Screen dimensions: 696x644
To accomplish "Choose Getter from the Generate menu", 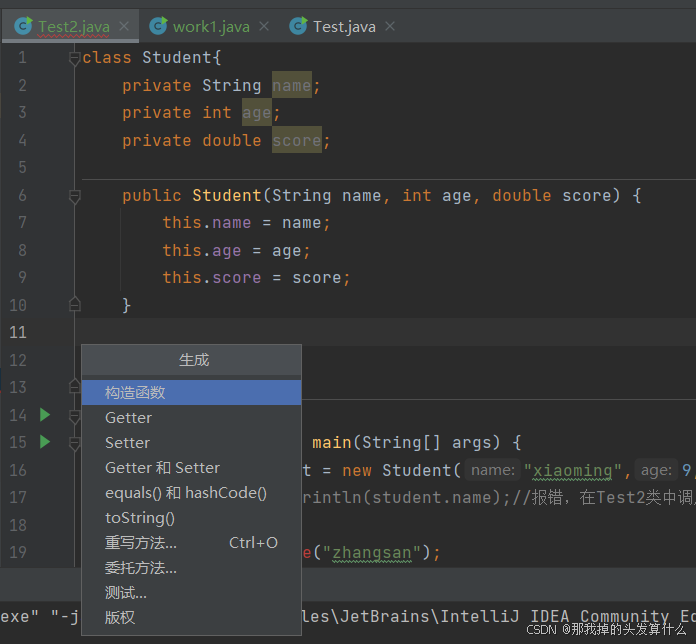I will [191, 418].
